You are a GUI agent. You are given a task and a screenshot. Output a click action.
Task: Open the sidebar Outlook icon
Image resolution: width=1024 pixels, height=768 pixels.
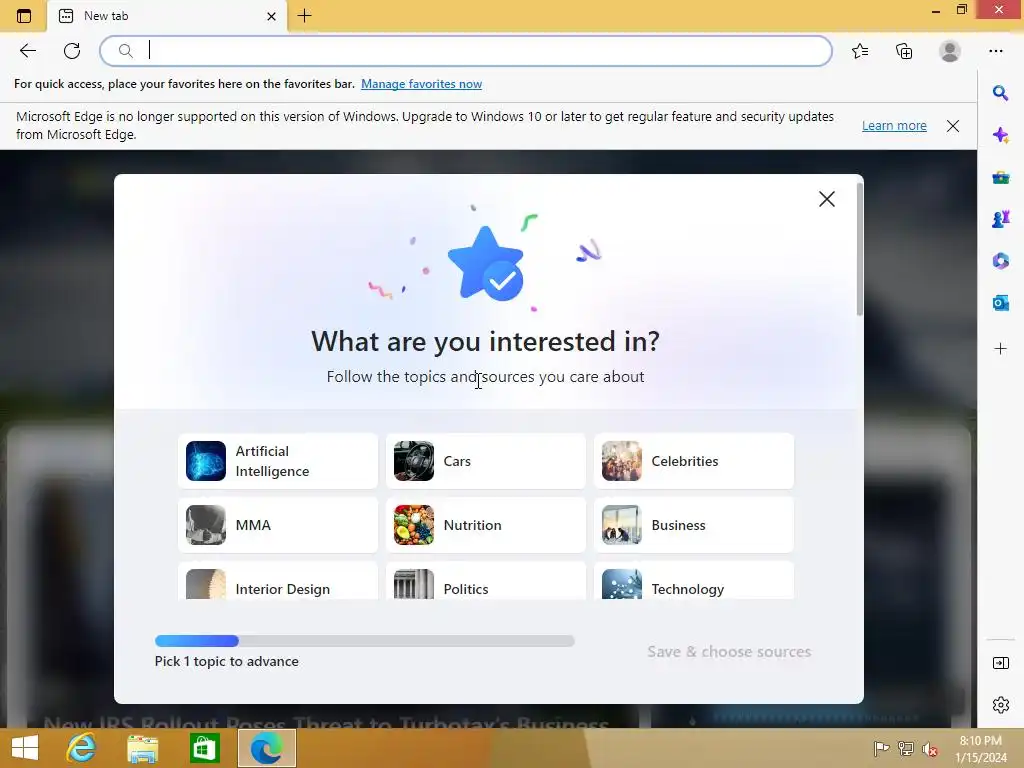(1000, 302)
